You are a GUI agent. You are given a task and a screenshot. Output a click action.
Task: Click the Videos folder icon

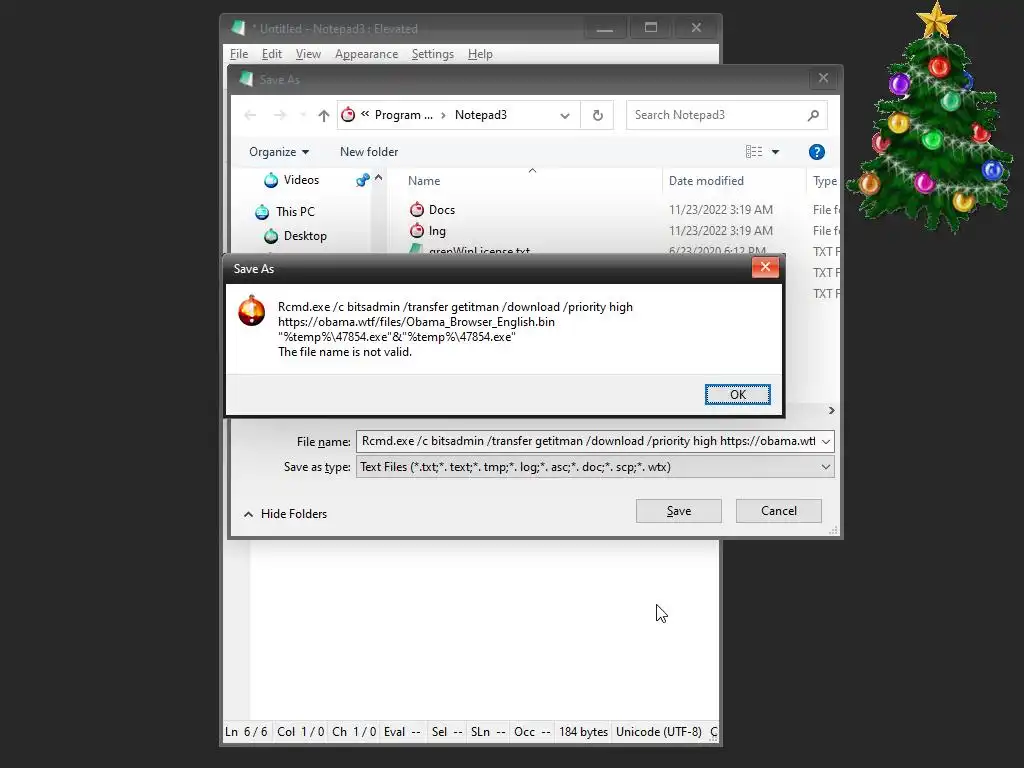click(271, 180)
